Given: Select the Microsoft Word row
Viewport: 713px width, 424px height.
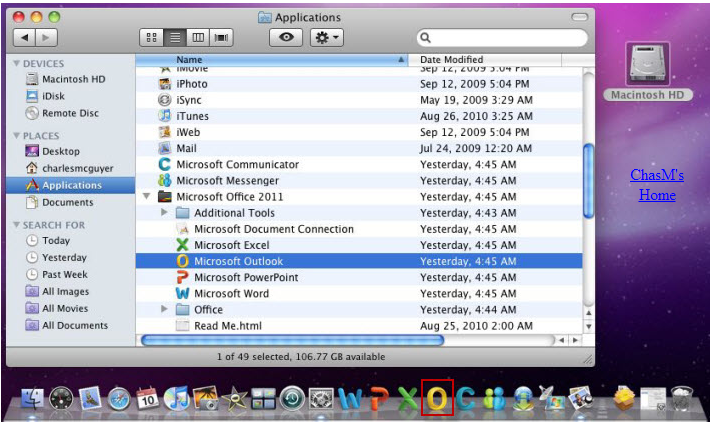Looking at the screenshot, I should coord(359,293).
